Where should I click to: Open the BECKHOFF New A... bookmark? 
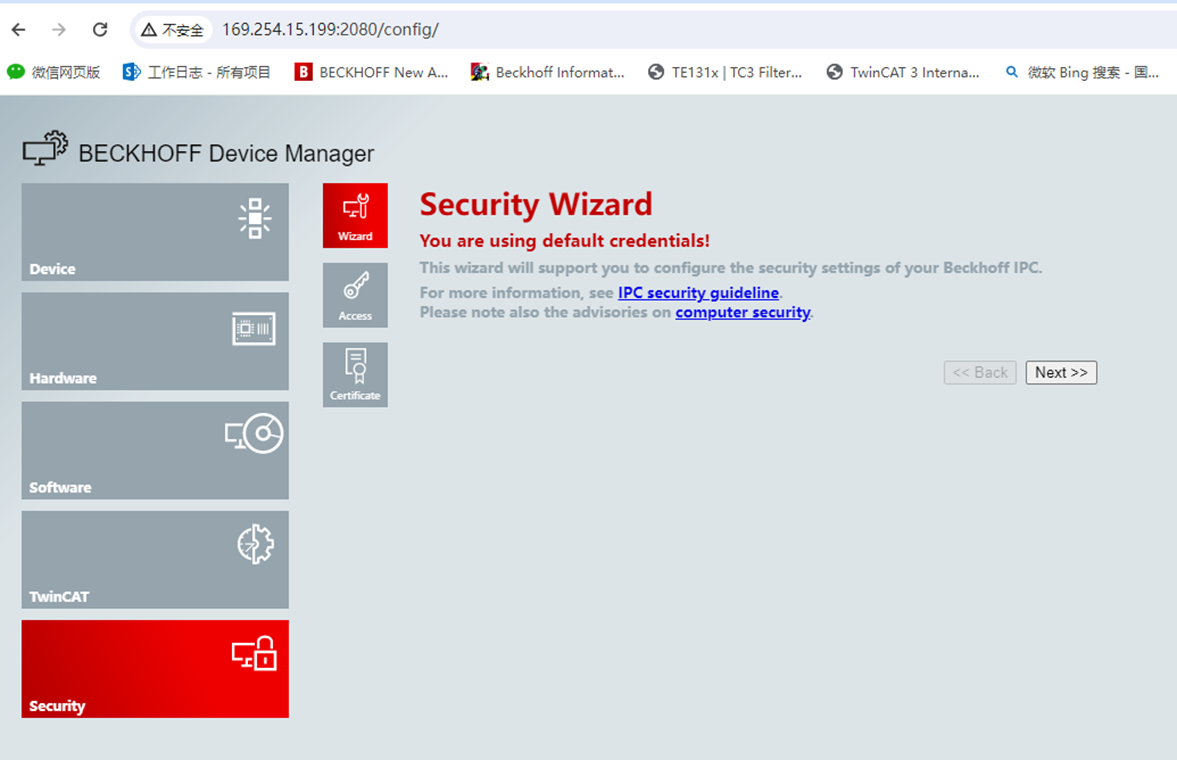(x=372, y=72)
